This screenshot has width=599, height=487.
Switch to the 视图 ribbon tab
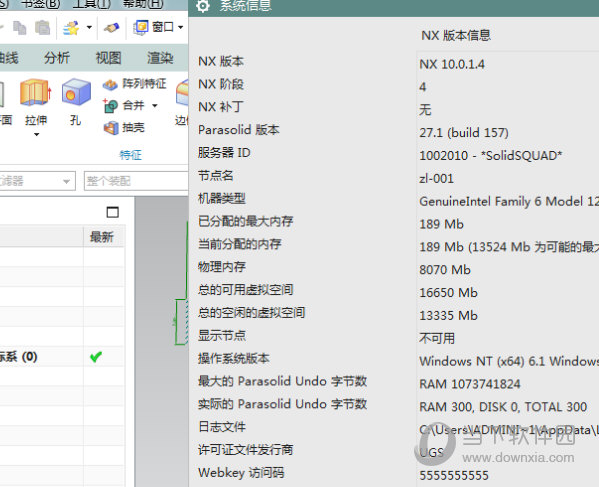pyautogui.click(x=108, y=58)
